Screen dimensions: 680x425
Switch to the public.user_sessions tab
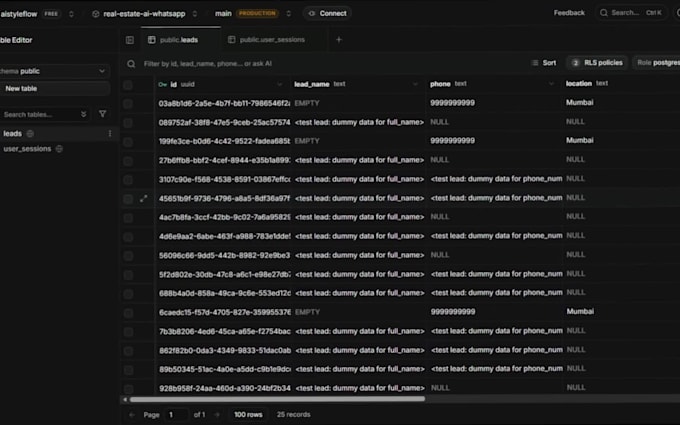[x=272, y=40]
